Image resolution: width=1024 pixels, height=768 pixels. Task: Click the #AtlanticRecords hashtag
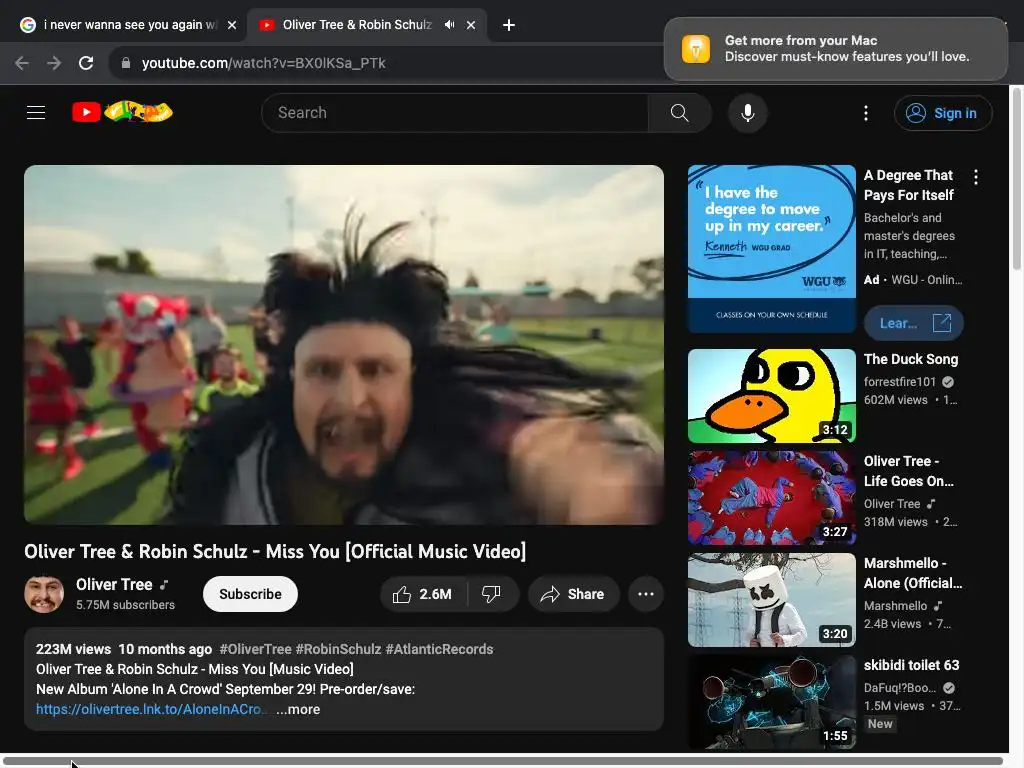440,649
